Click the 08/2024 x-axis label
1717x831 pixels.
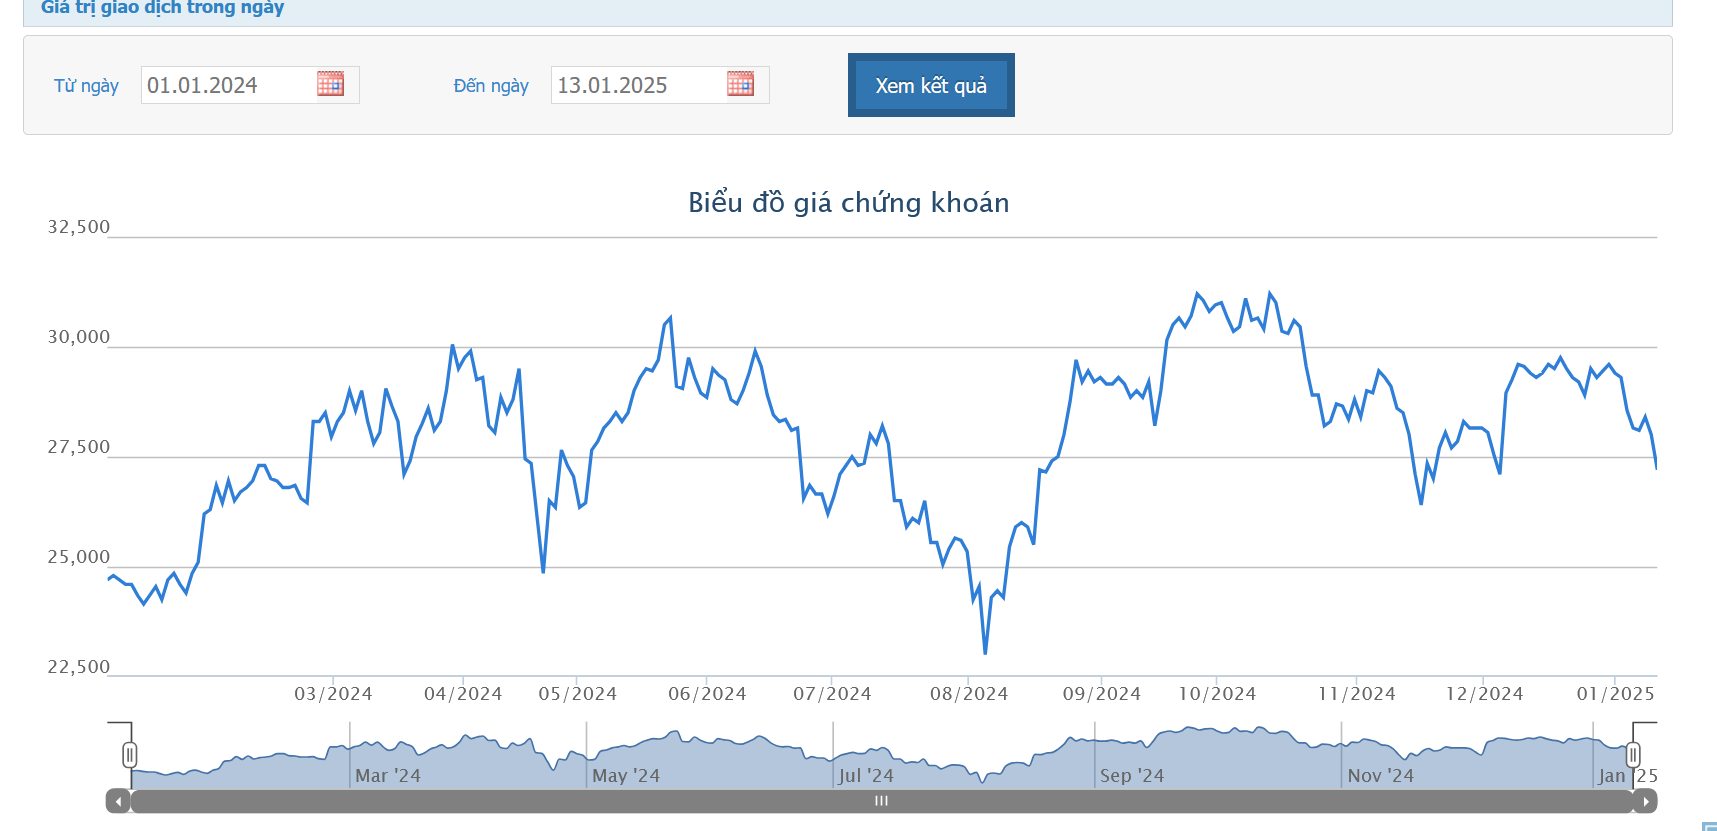(969, 694)
